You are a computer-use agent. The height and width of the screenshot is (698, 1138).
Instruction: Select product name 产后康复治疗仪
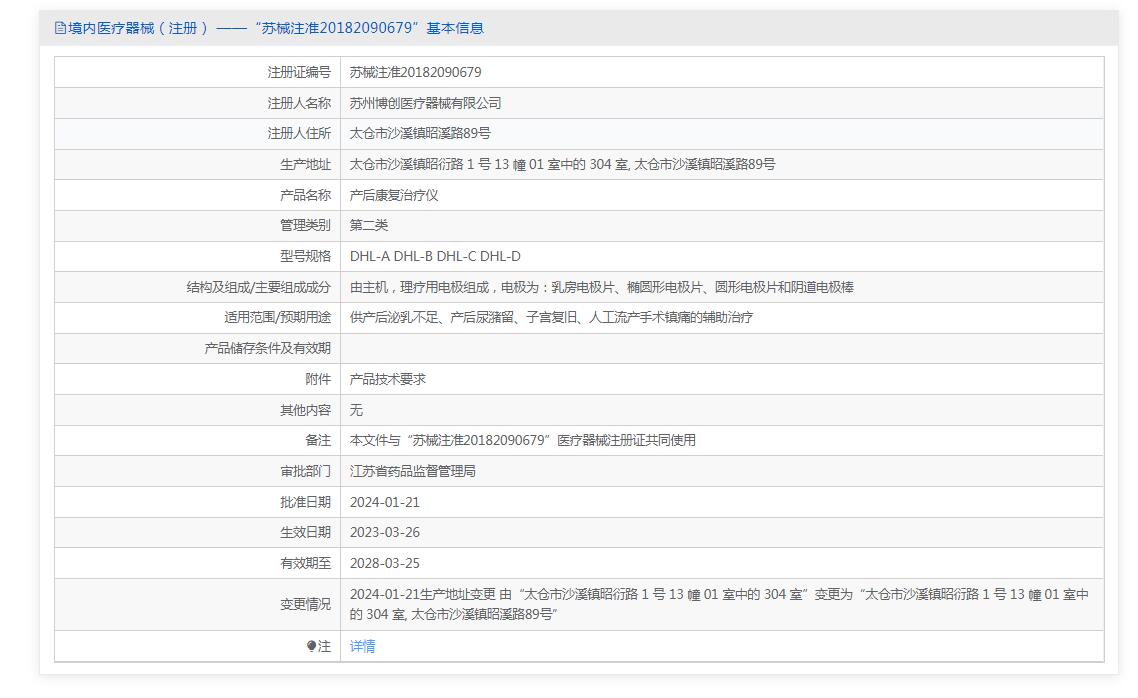point(394,195)
